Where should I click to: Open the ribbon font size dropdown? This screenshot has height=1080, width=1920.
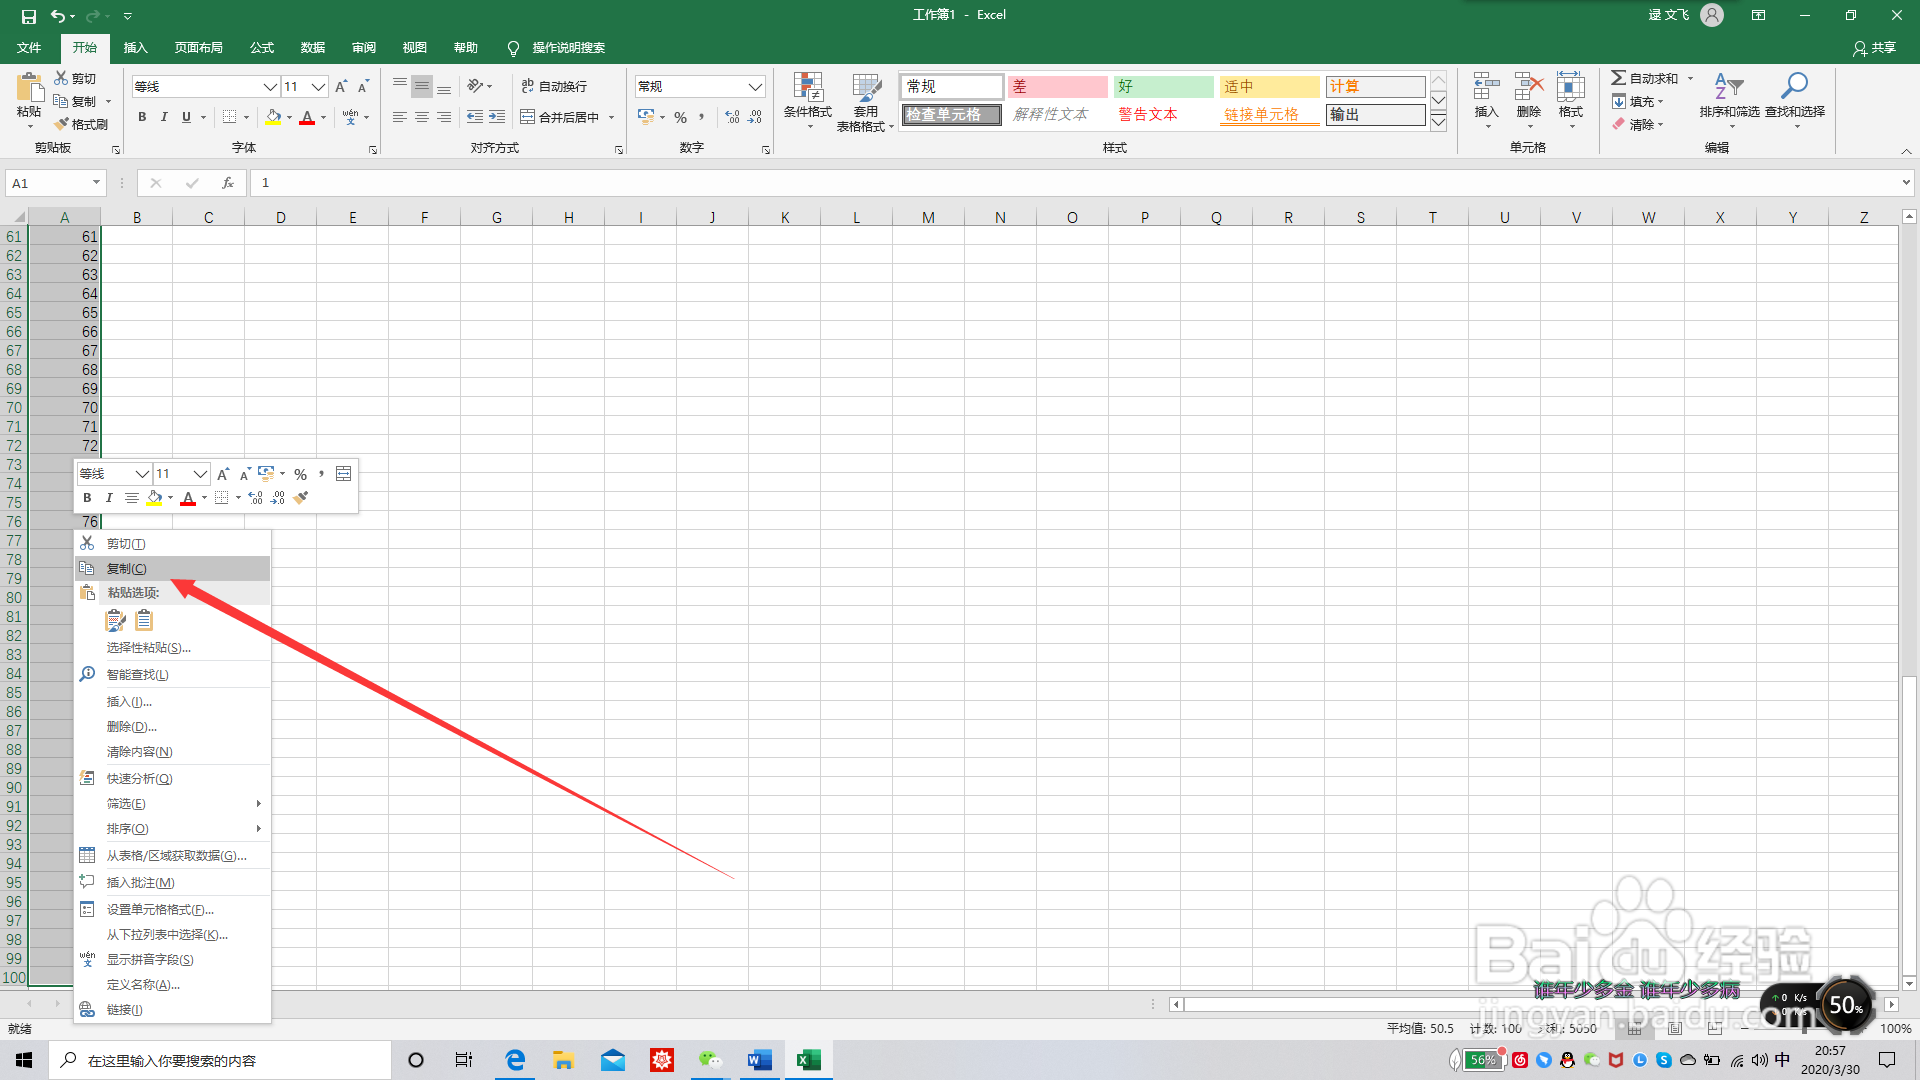coord(318,87)
